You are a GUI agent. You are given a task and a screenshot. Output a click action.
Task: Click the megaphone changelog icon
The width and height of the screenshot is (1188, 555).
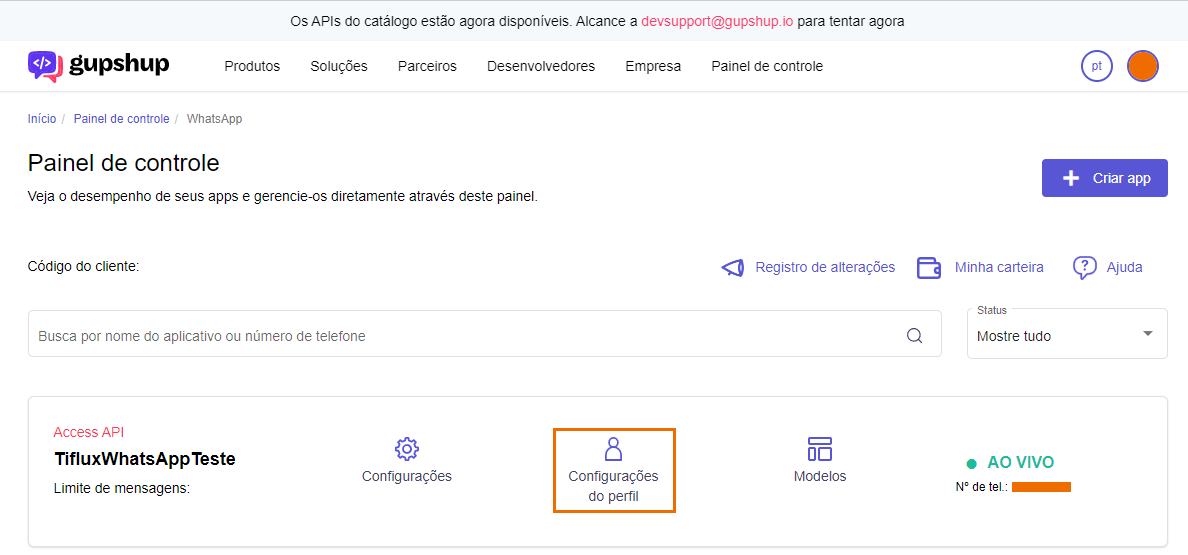(733, 267)
